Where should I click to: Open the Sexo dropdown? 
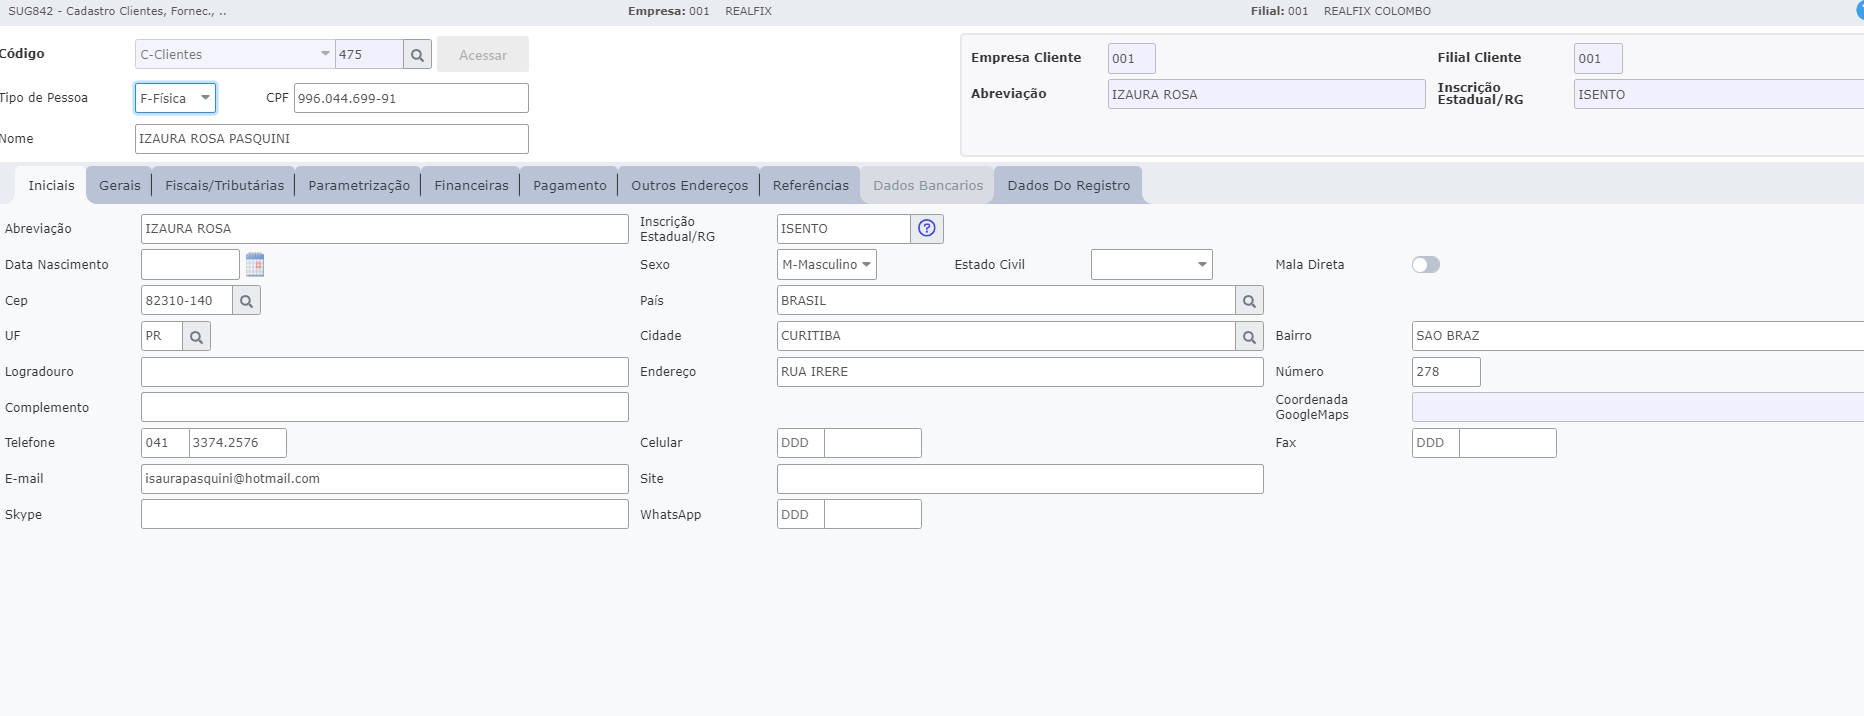pyautogui.click(x=826, y=265)
